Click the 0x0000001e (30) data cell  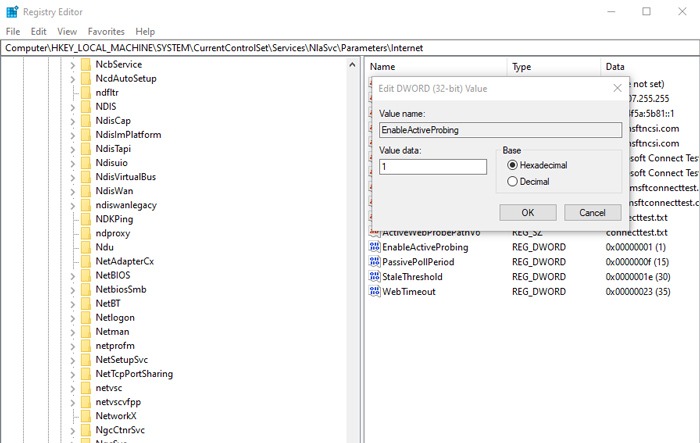point(638,276)
